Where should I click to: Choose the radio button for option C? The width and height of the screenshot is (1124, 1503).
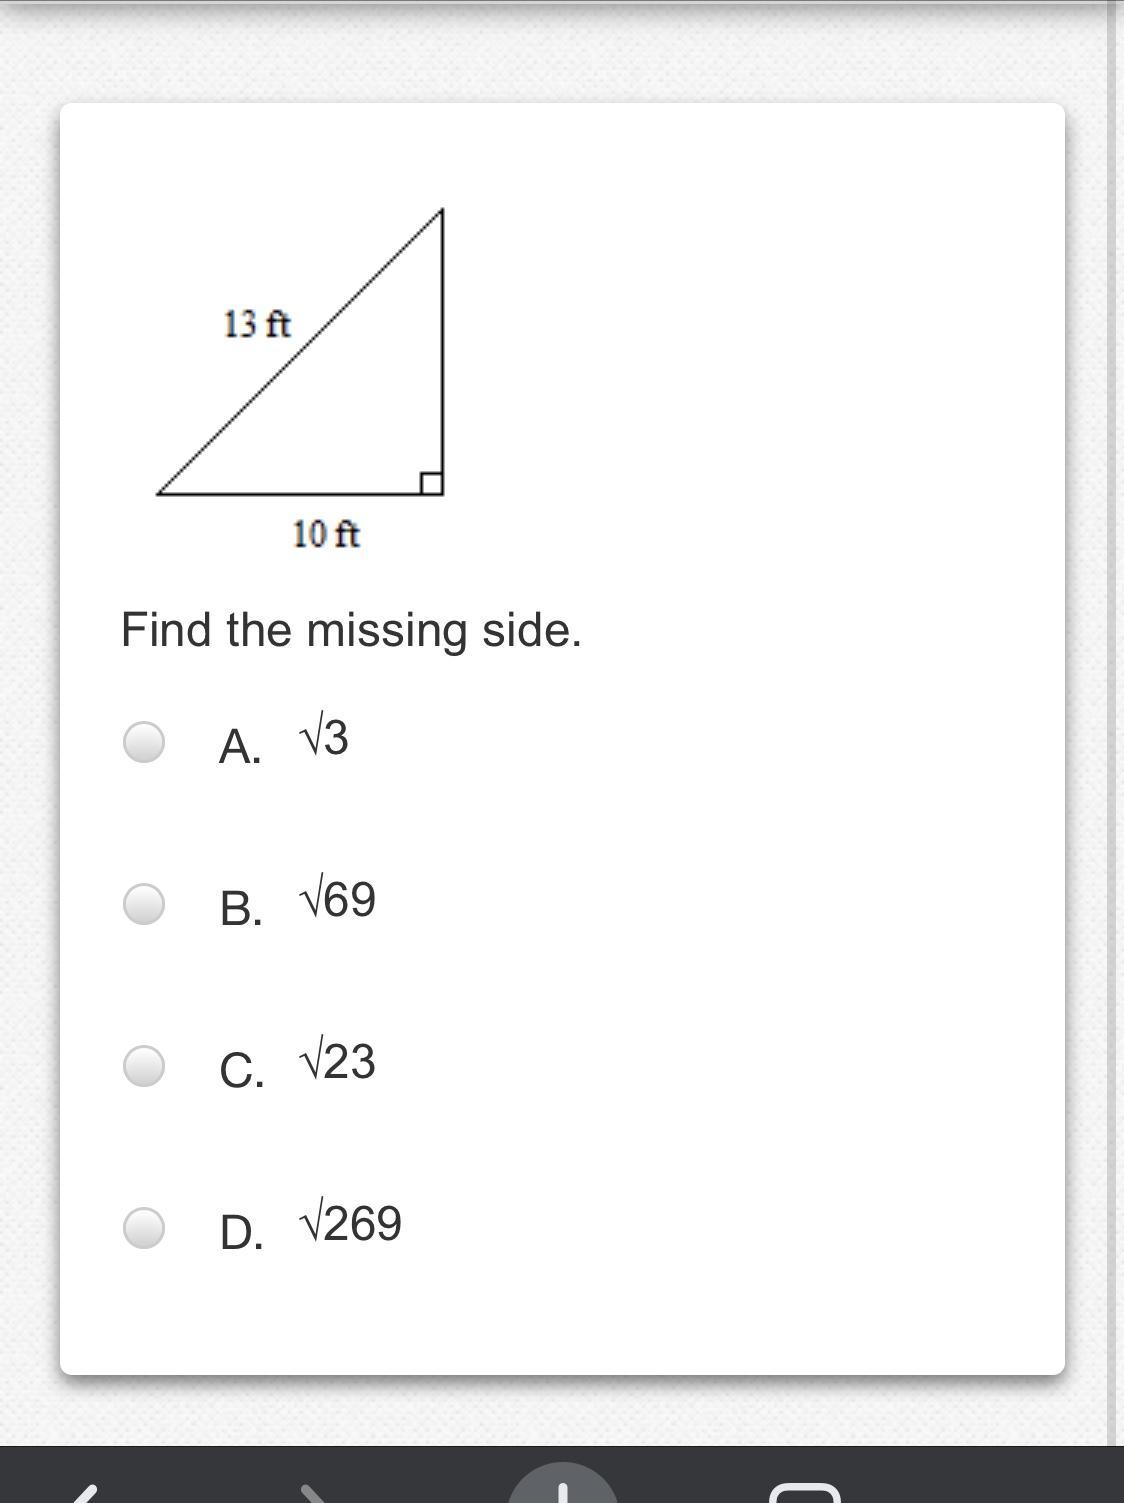click(144, 1066)
